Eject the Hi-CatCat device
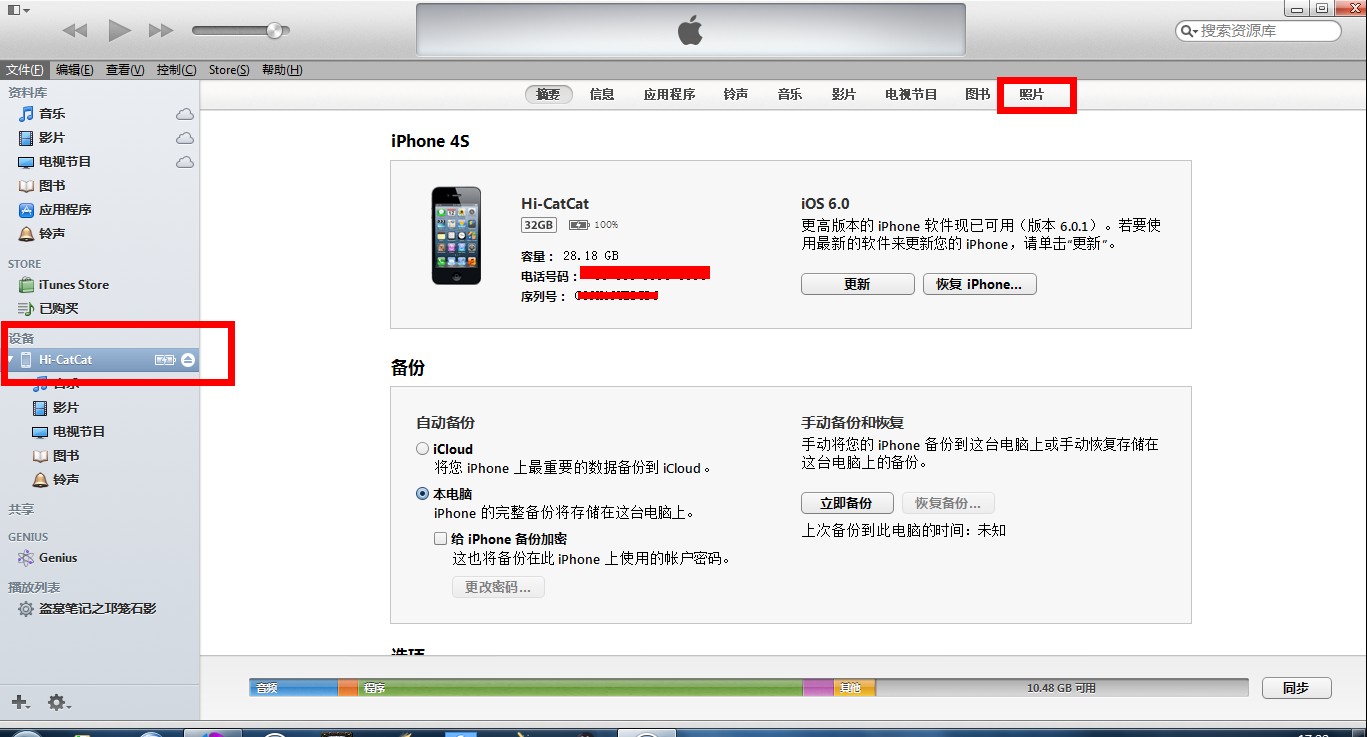This screenshot has height=737, width=1367. click(x=188, y=360)
